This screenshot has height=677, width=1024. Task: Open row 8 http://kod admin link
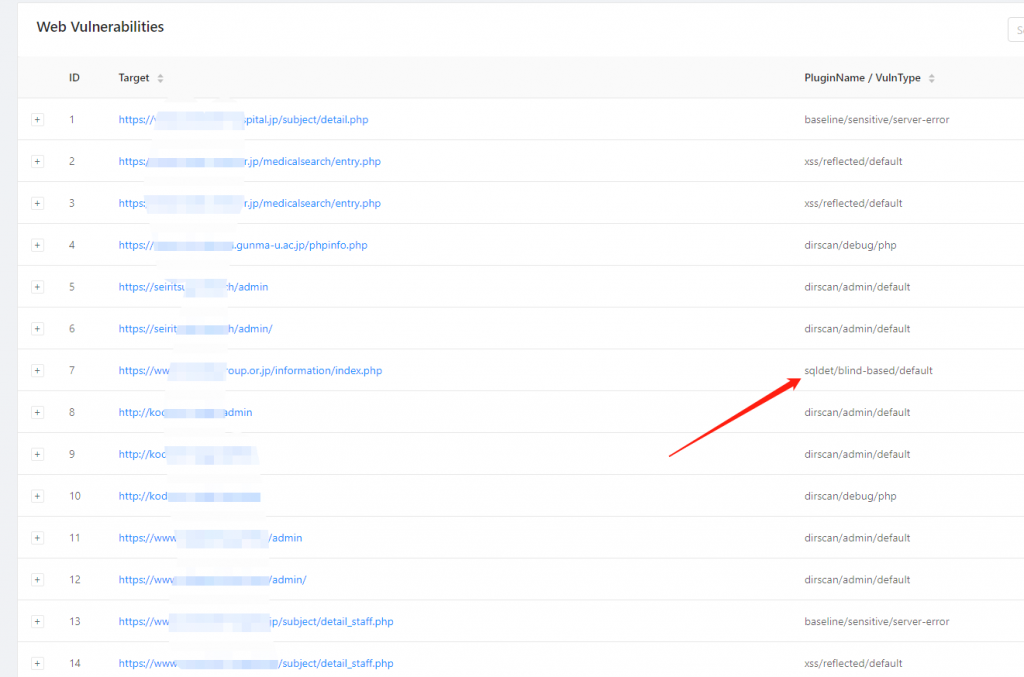(185, 412)
